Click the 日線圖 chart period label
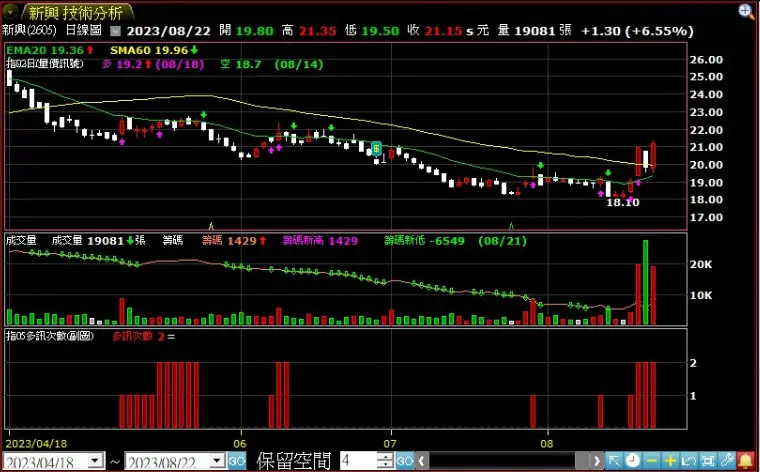This screenshot has height=472, width=760. pyautogui.click(x=83, y=30)
